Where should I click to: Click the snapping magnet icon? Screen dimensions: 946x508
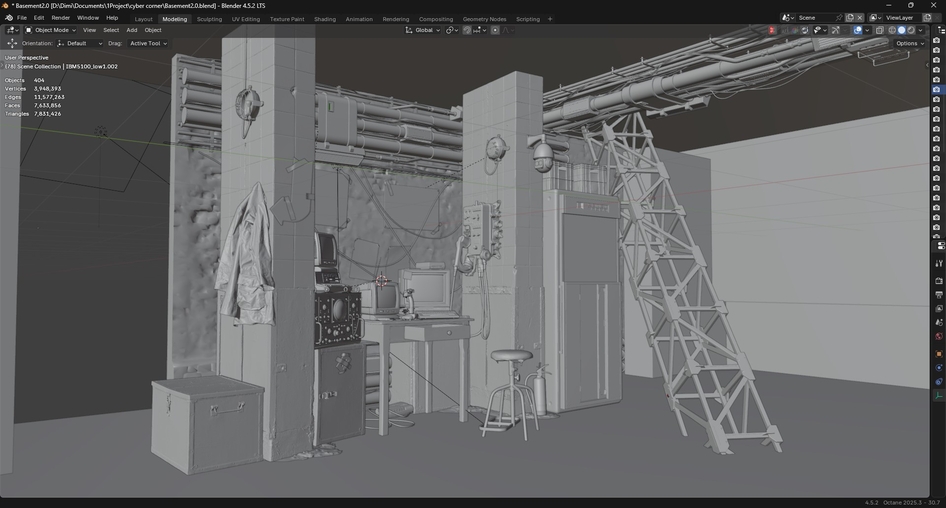pyautogui.click(x=467, y=30)
